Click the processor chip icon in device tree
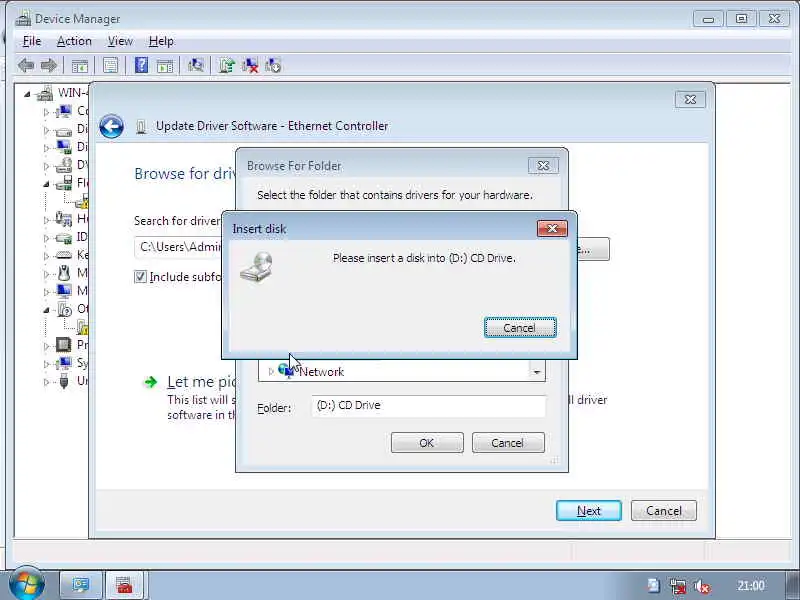This screenshot has width=800, height=600. click(x=64, y=345)
